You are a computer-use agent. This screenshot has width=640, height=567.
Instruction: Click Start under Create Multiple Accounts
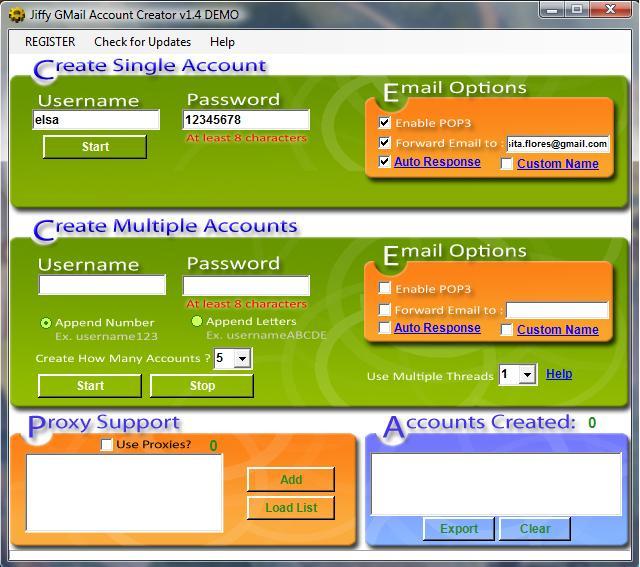pos(90,386)
